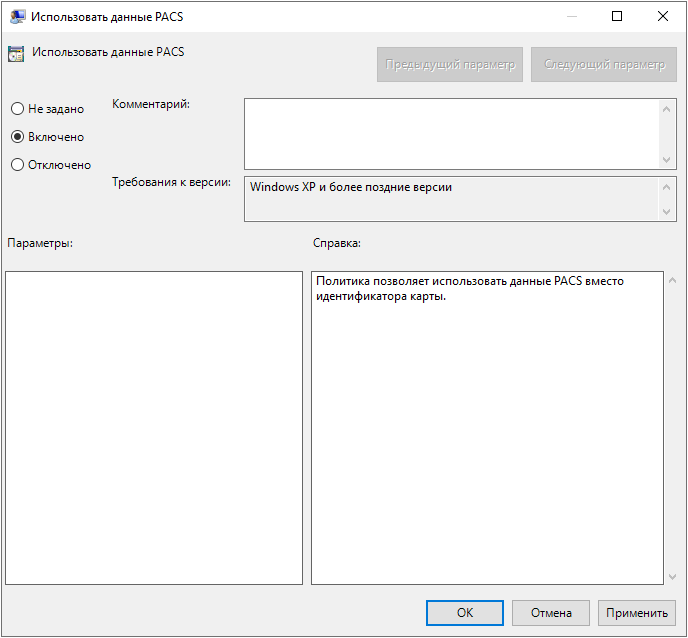The height and width of the screenshot is (638, 688).
Task: Click the policy icon beside the PACS heading
Action: click(16, 54)
